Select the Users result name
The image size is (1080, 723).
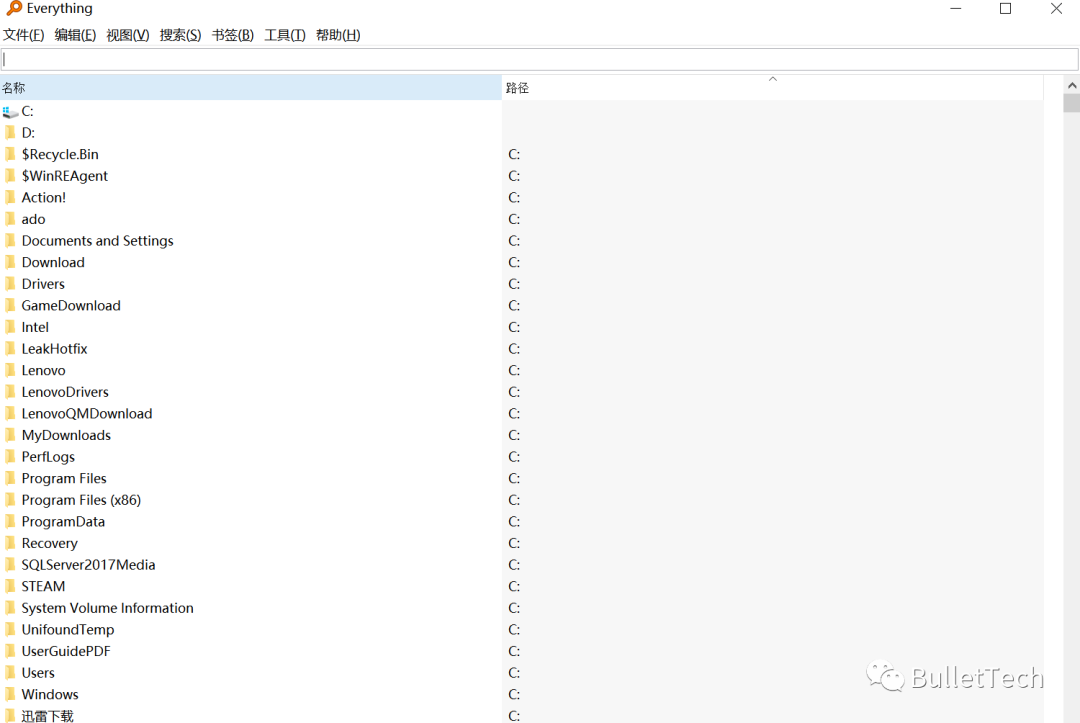[38, 673]
